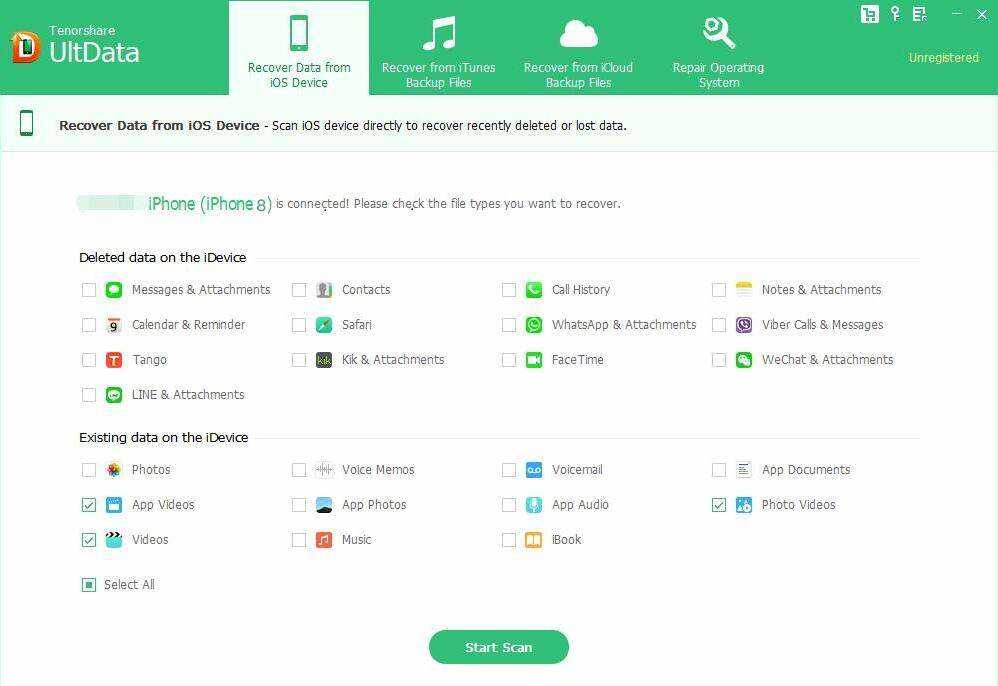998x686 pixels.
Task: Click the Calendar app icon
Action: pyautogui.click(x=114, y=325)
